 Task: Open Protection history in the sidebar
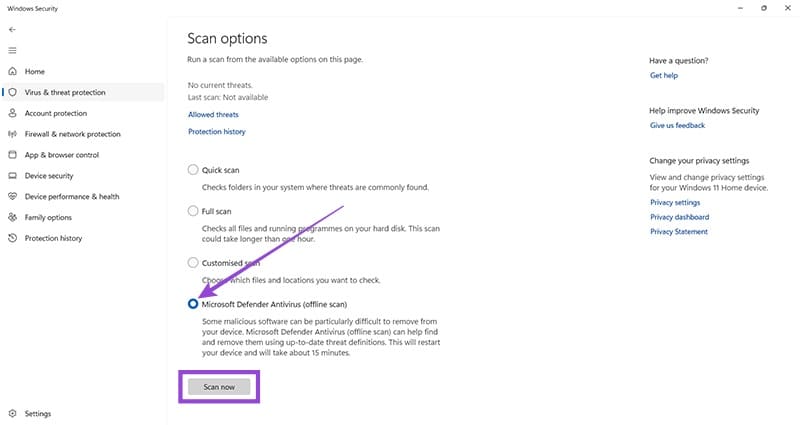53,238
